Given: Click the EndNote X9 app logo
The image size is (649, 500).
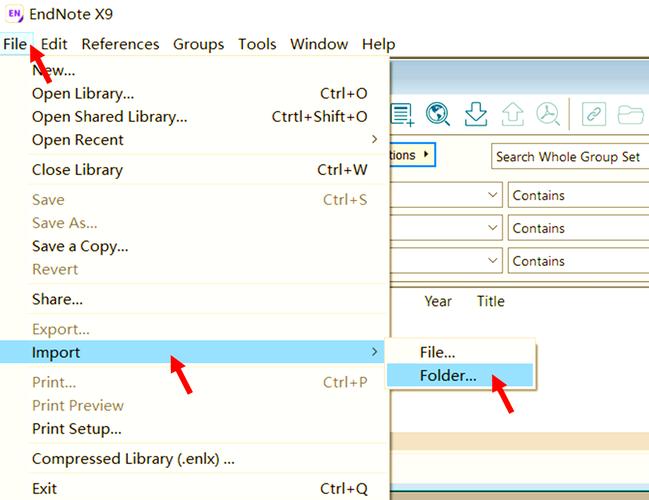Looking at the screenshot, I should pyautogui.click(x=15, y=14).
